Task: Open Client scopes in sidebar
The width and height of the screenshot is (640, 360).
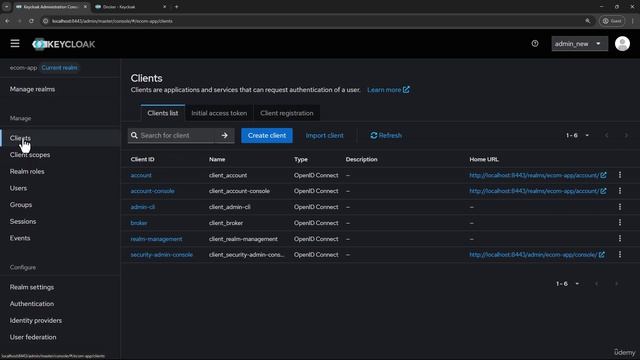Action: coord(30,155)
